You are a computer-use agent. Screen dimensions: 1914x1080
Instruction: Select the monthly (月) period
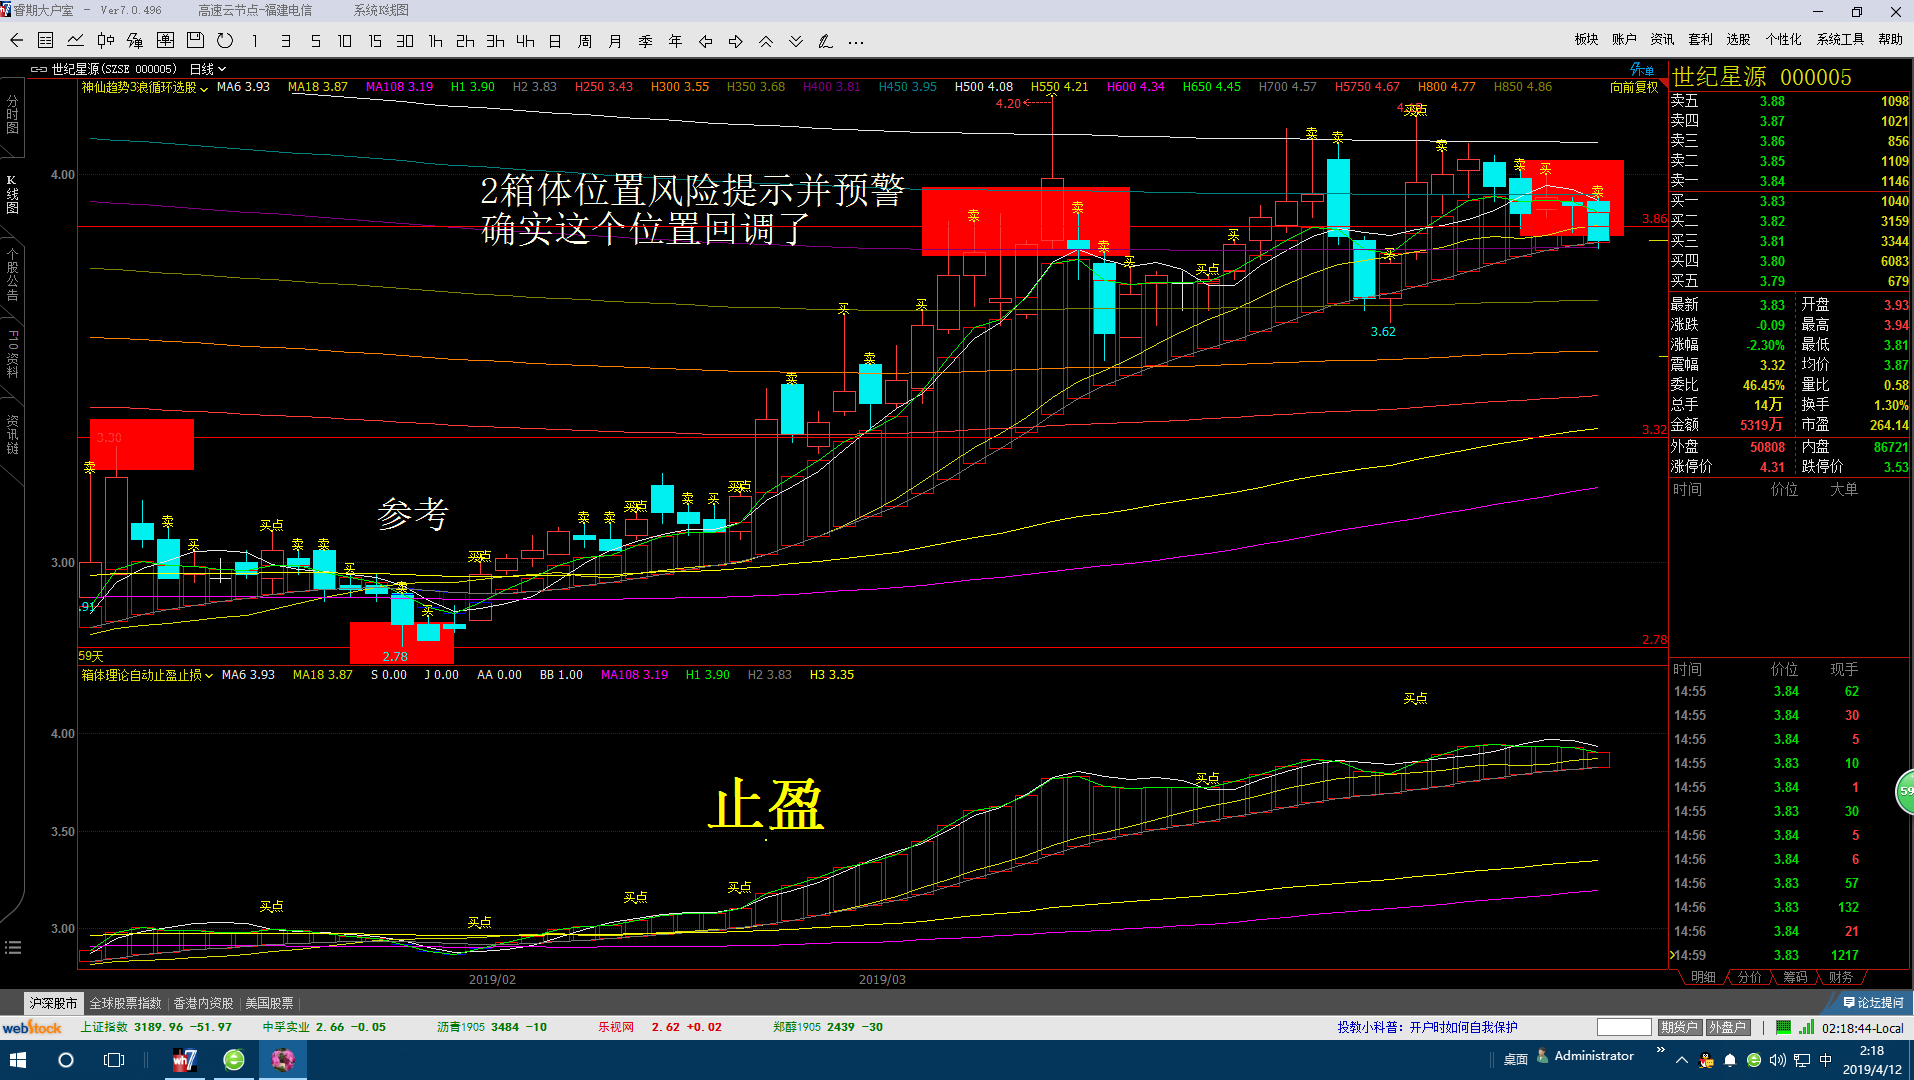point(615,41)
